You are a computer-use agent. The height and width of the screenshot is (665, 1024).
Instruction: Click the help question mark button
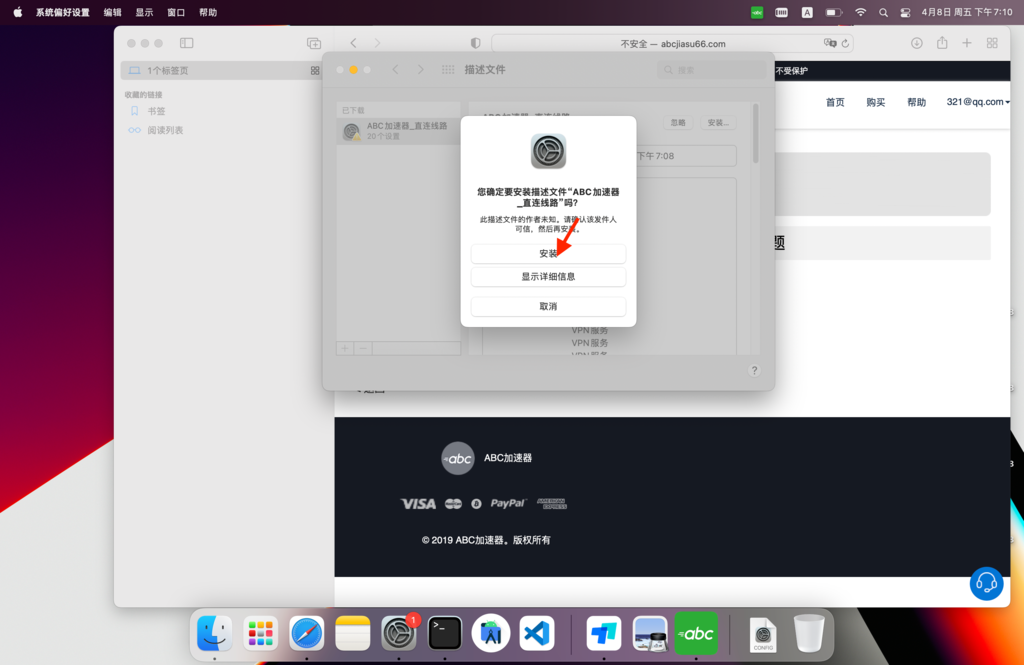754,370
